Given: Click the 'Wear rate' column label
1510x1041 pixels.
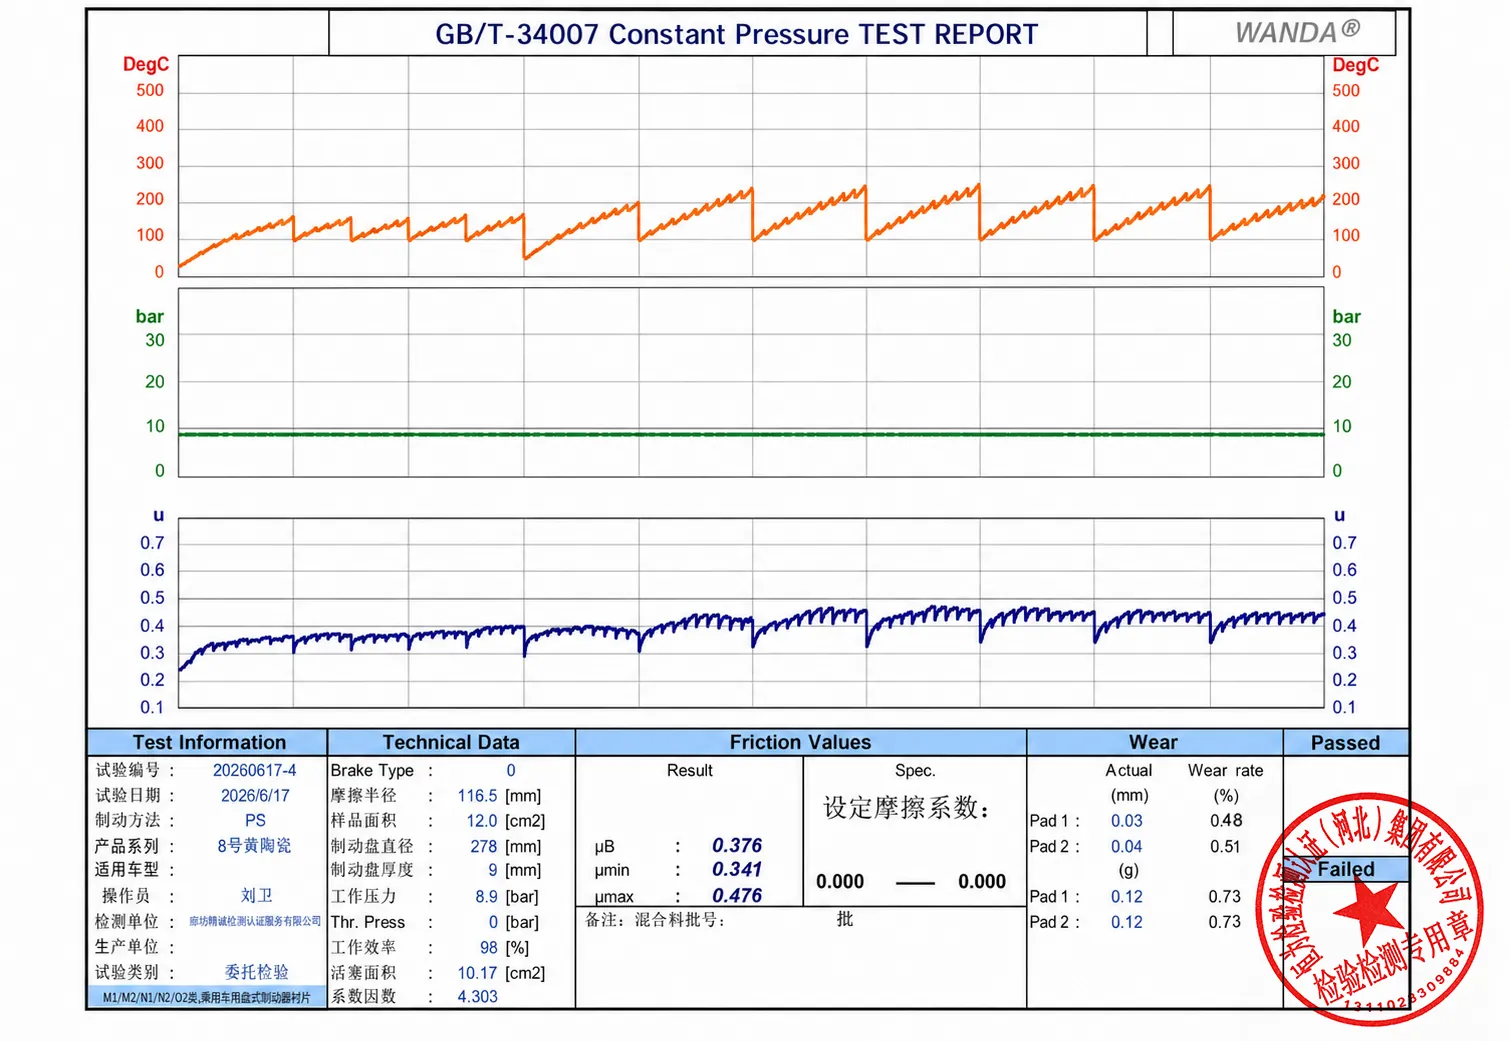Looking at the screenshot, I should point(1225,770).
